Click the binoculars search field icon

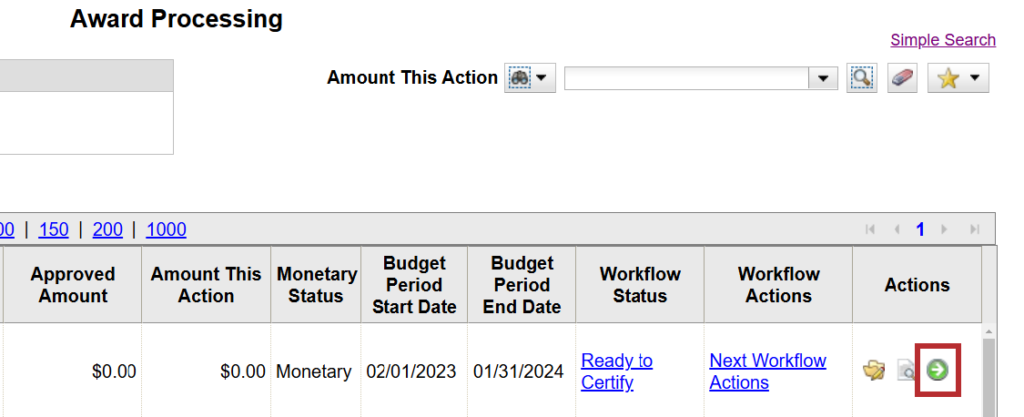[520, 78]
